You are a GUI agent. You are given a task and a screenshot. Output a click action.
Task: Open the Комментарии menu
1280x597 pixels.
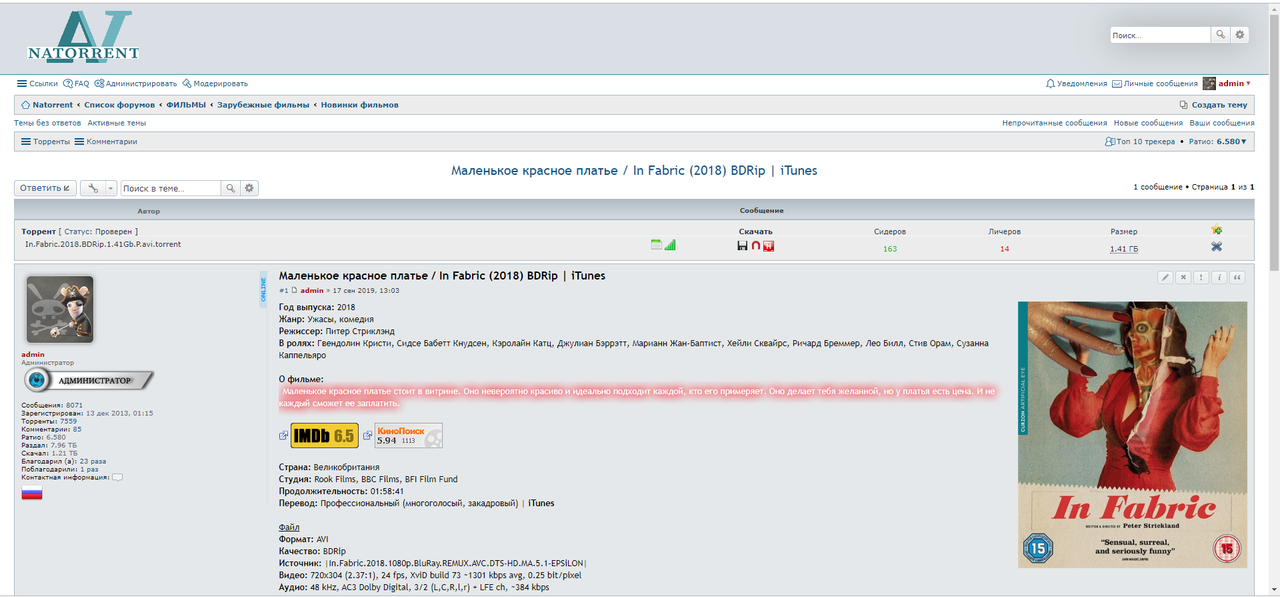105,142
